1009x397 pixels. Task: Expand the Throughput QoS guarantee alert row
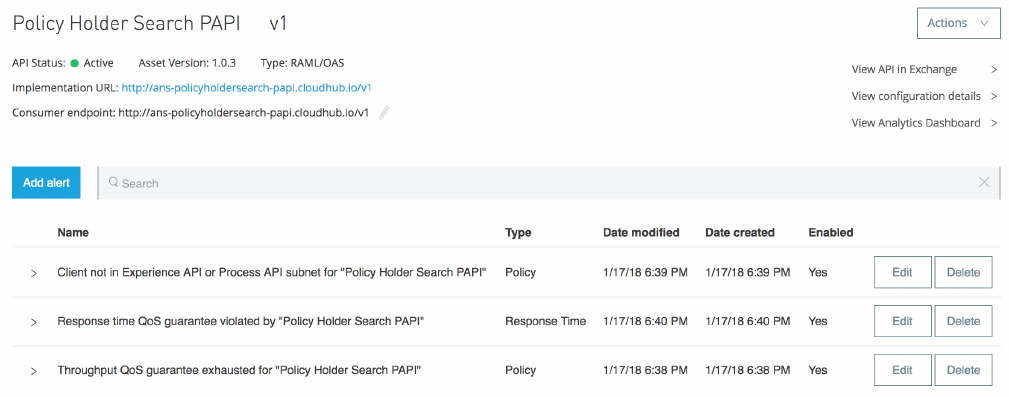pos(33,371)
